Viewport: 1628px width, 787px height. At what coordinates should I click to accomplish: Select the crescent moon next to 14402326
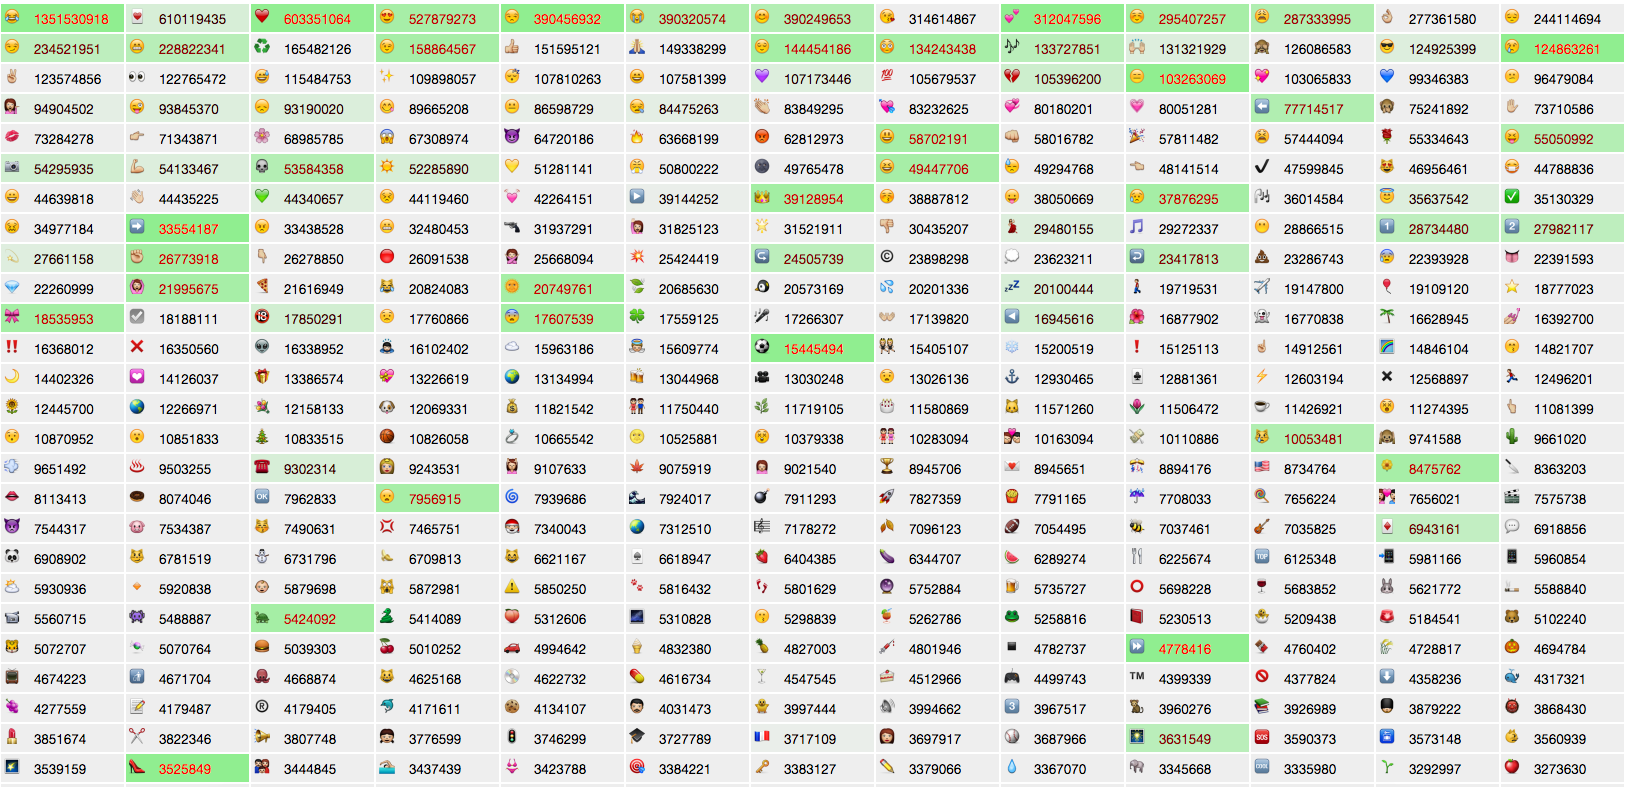pyautogui.click(x=12, y=377)
